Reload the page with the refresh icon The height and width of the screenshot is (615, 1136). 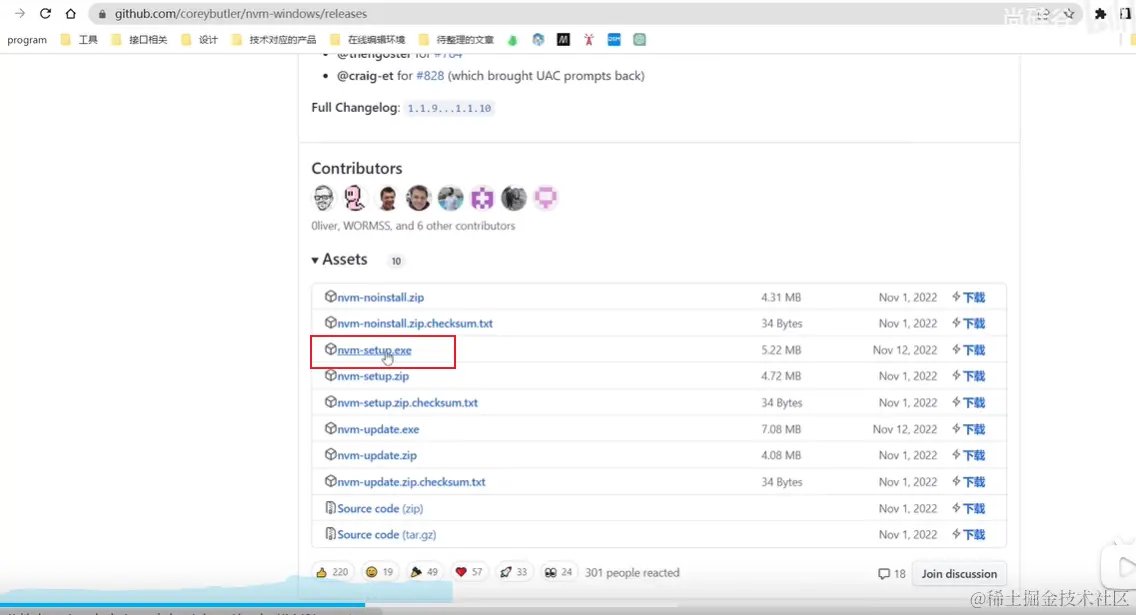click(45, 13)
